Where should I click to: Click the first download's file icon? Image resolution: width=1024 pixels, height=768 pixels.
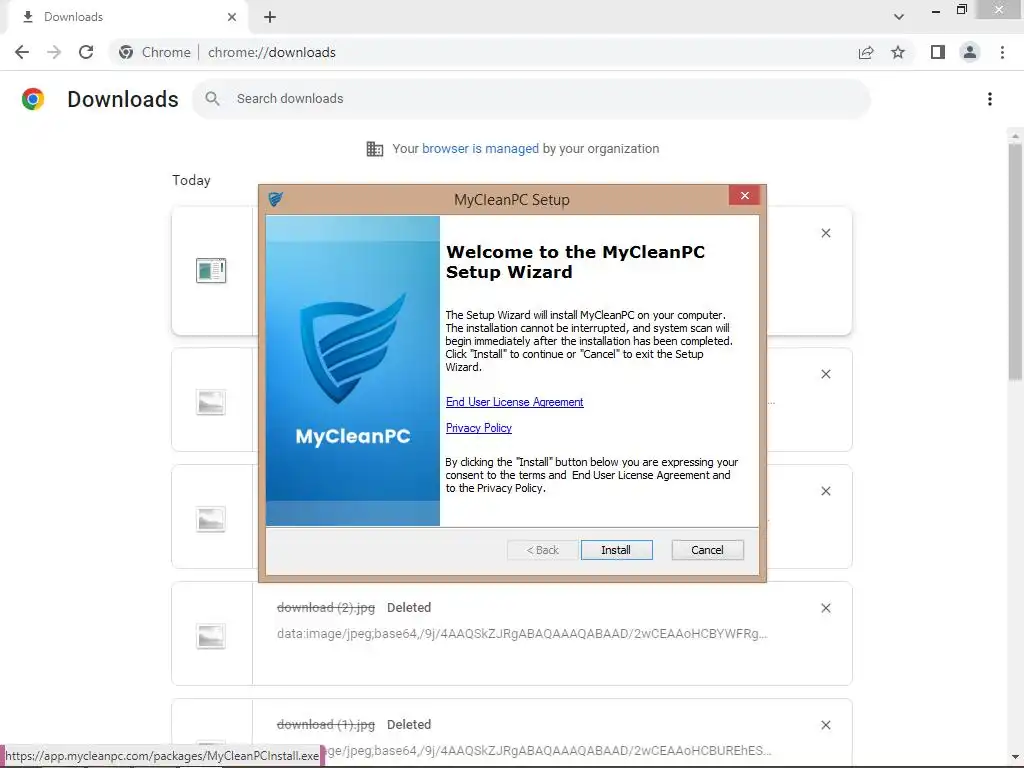coord(211,270)
